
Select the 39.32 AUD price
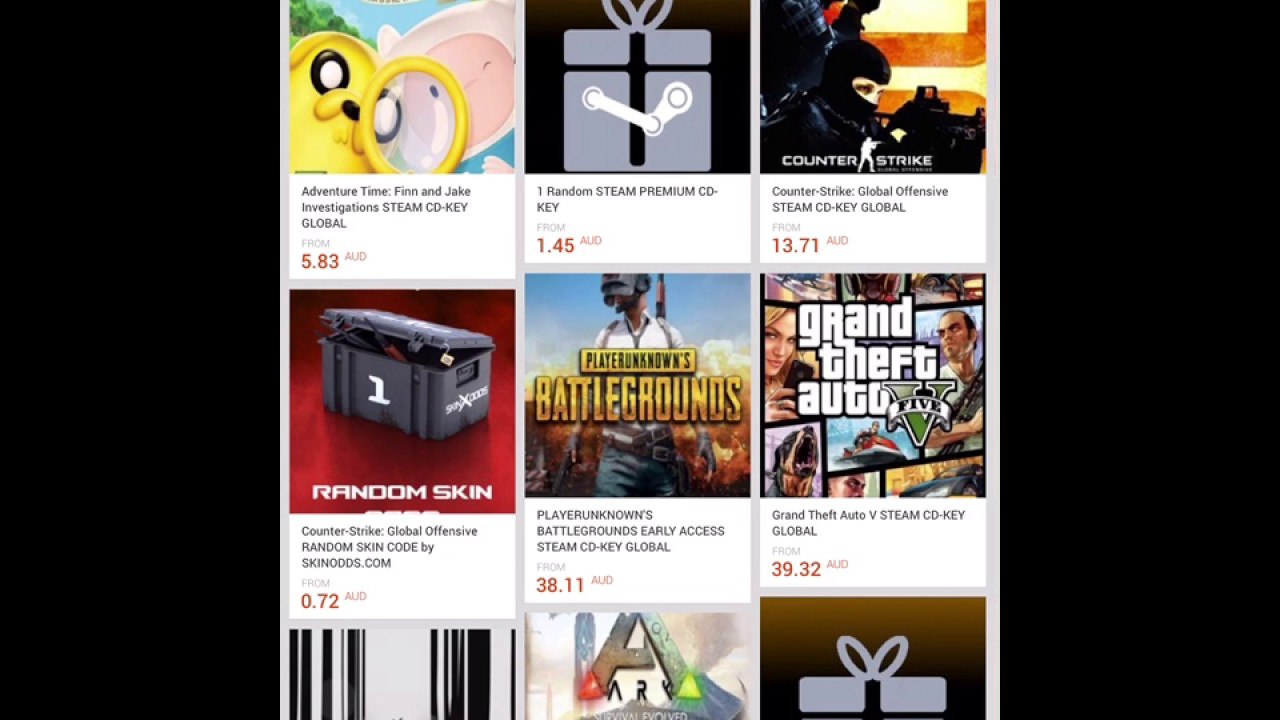[809, 568]
